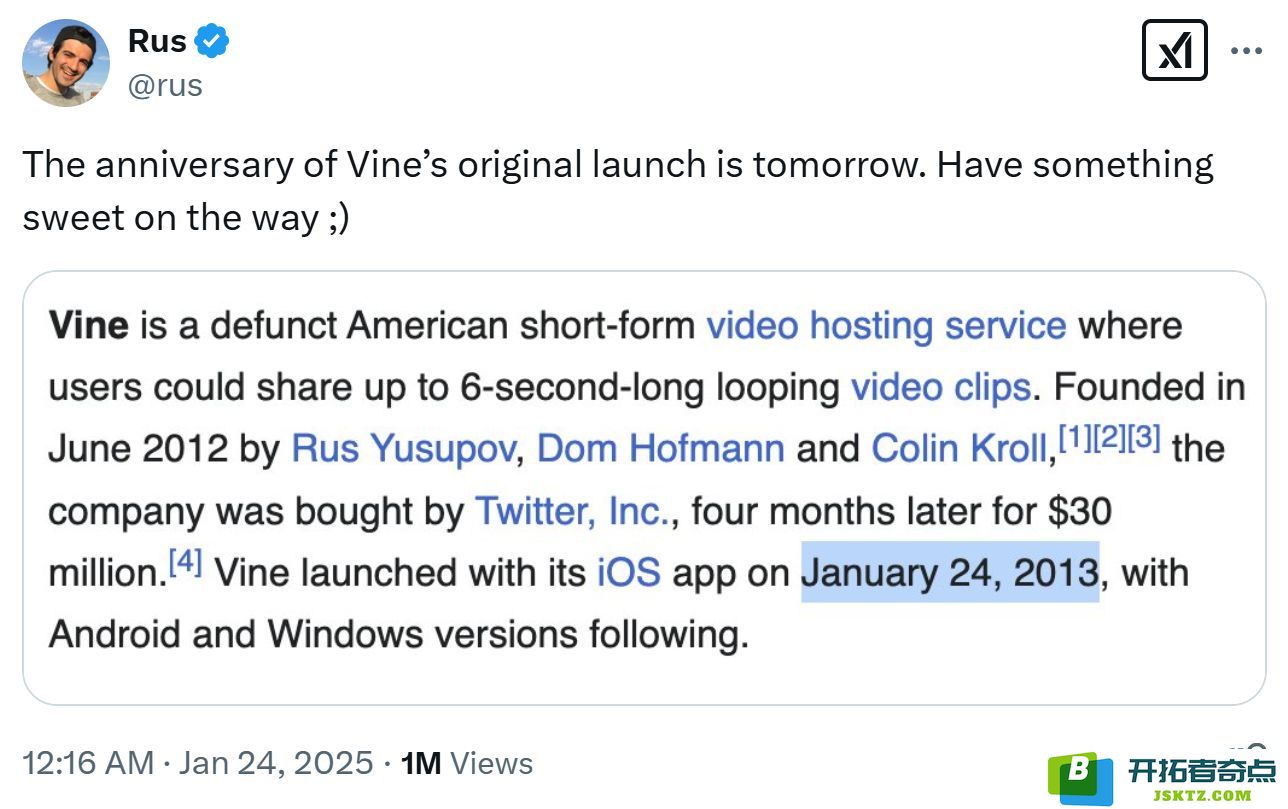Open the Rus Yusupov link
This screenshot has width=1288, height=809.
pos(404,449)
